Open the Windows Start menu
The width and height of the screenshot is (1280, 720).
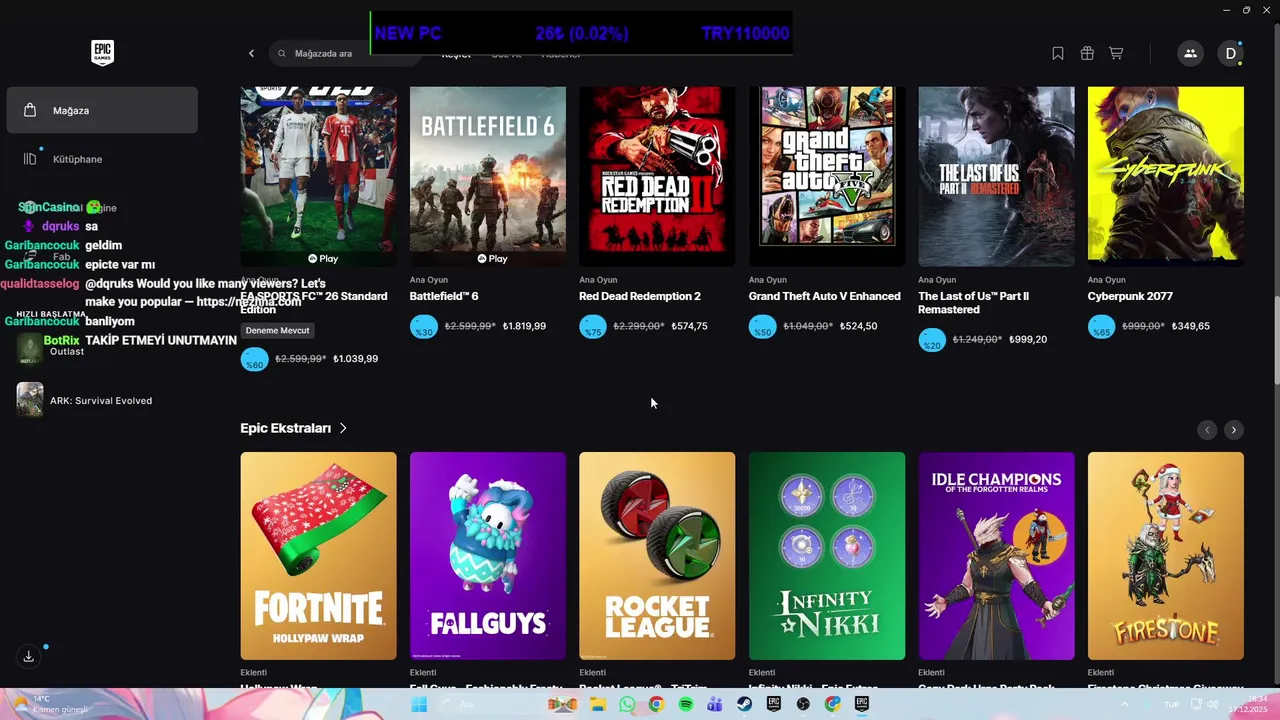point(419,704)
